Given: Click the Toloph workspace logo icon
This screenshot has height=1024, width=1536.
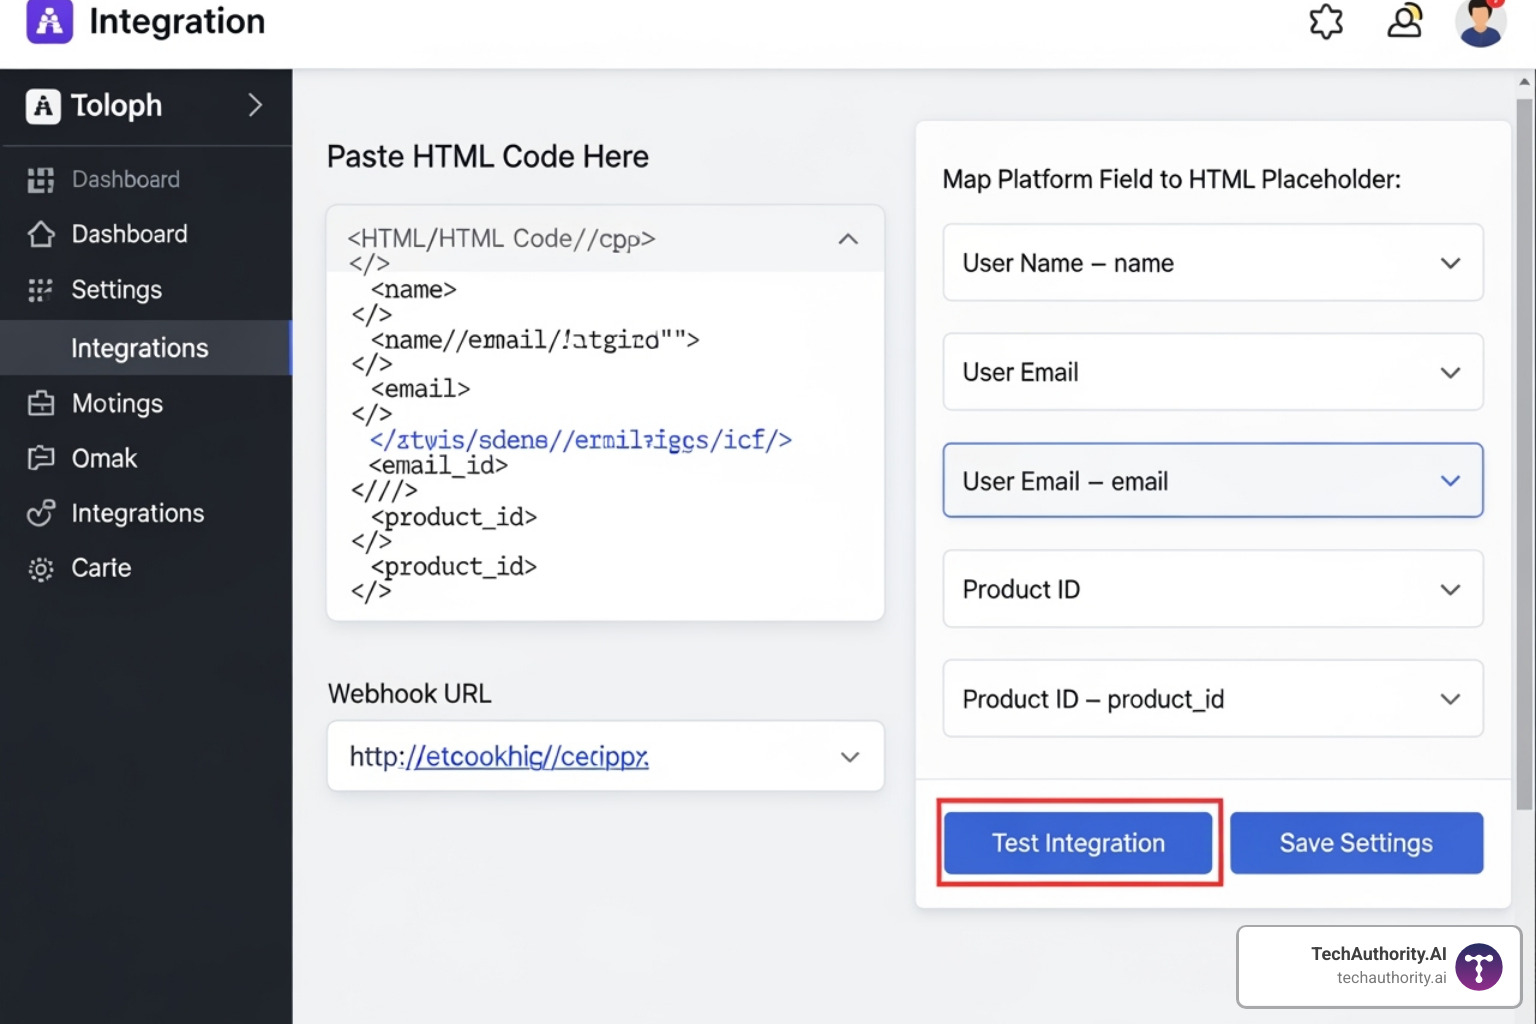Looking at the screenshot, I should (42, 105).
